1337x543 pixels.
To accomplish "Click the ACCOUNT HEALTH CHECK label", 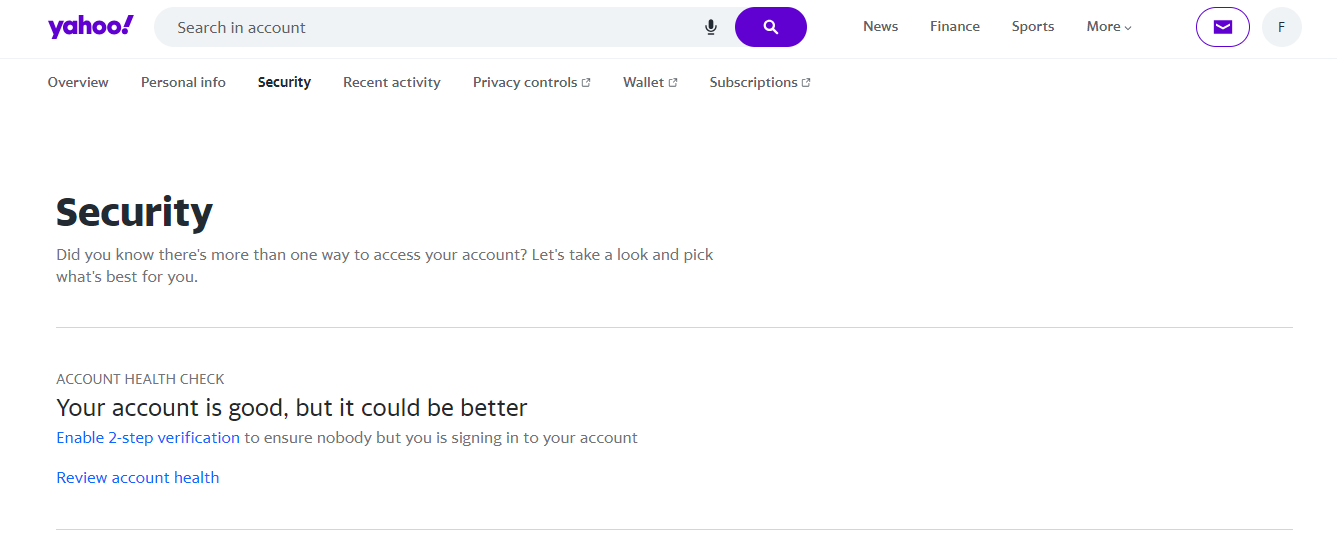I will point(140,379).
